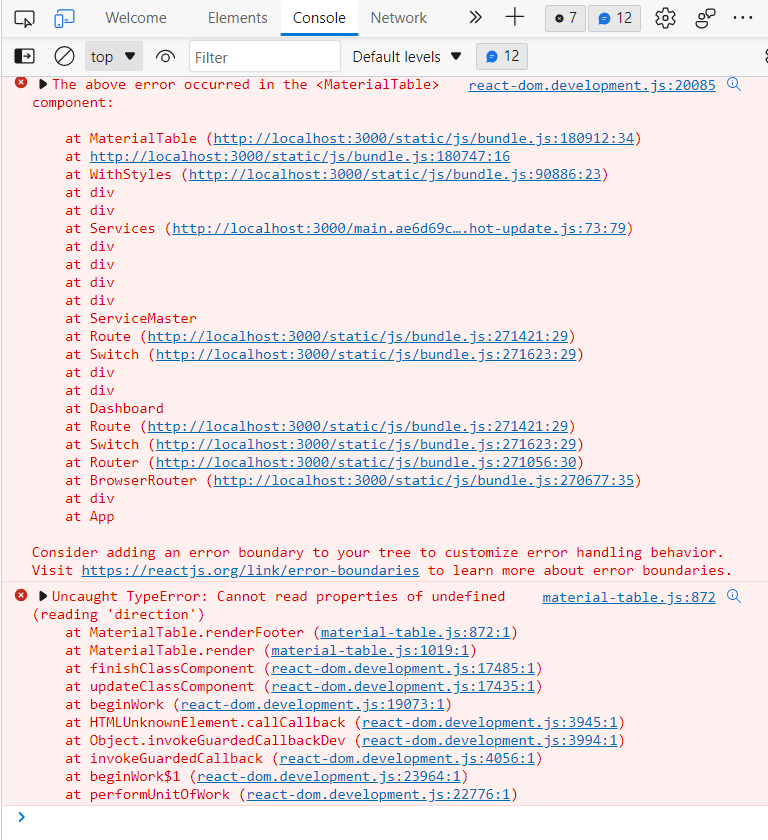Image resolution: width=768 pixels, height=840 pixels.
Task: Click the console Filter input field
Action: pos(265,56)
